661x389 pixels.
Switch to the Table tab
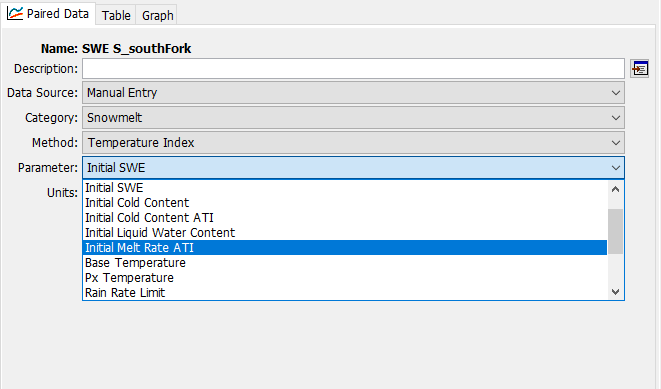point(116,16)
